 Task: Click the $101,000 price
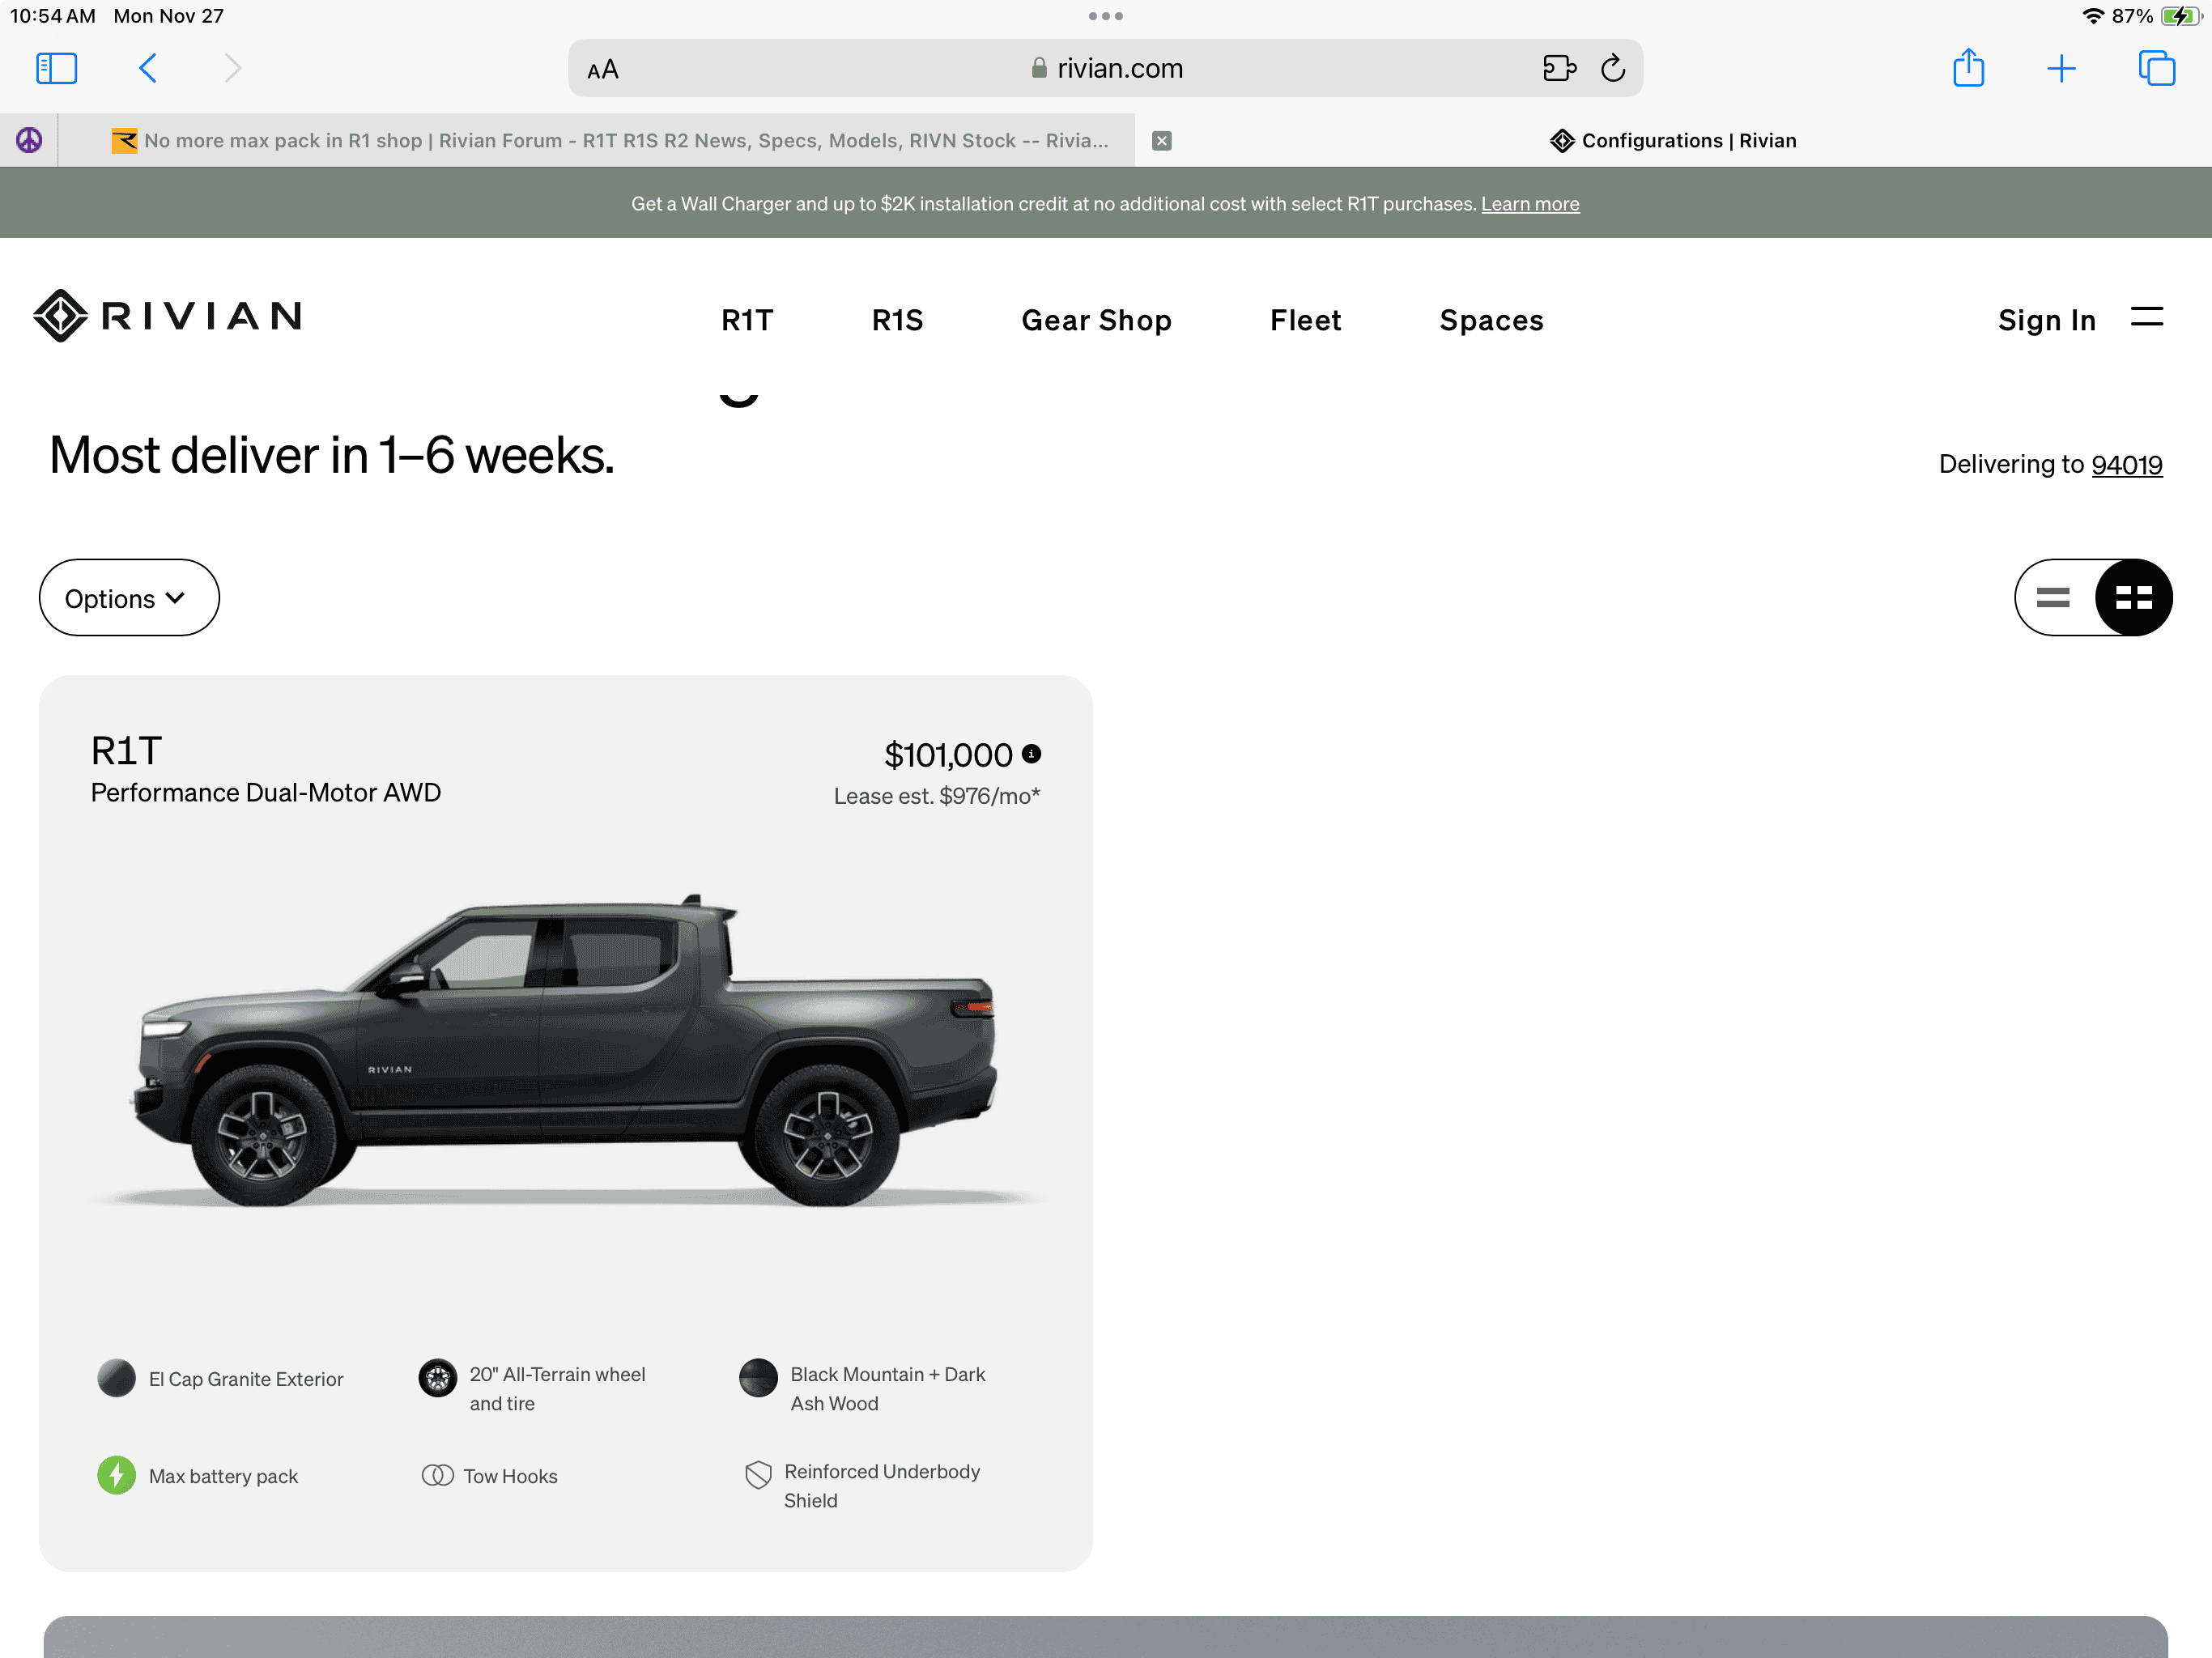coord(948,755)
